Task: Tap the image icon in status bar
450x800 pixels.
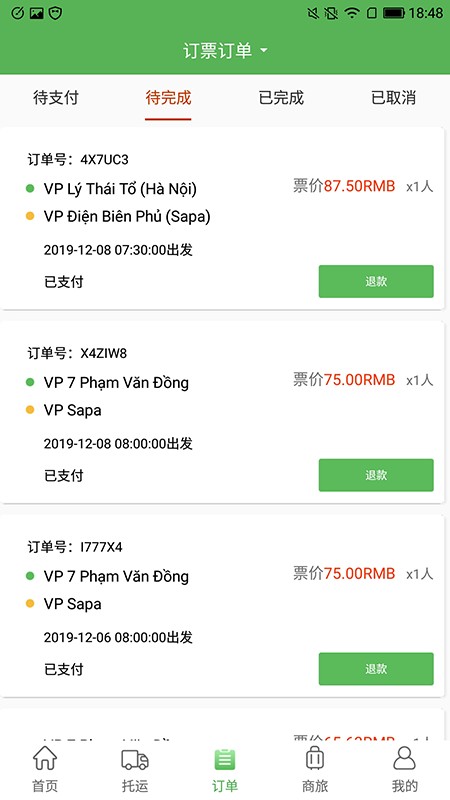Action: (x=36, y=13)
